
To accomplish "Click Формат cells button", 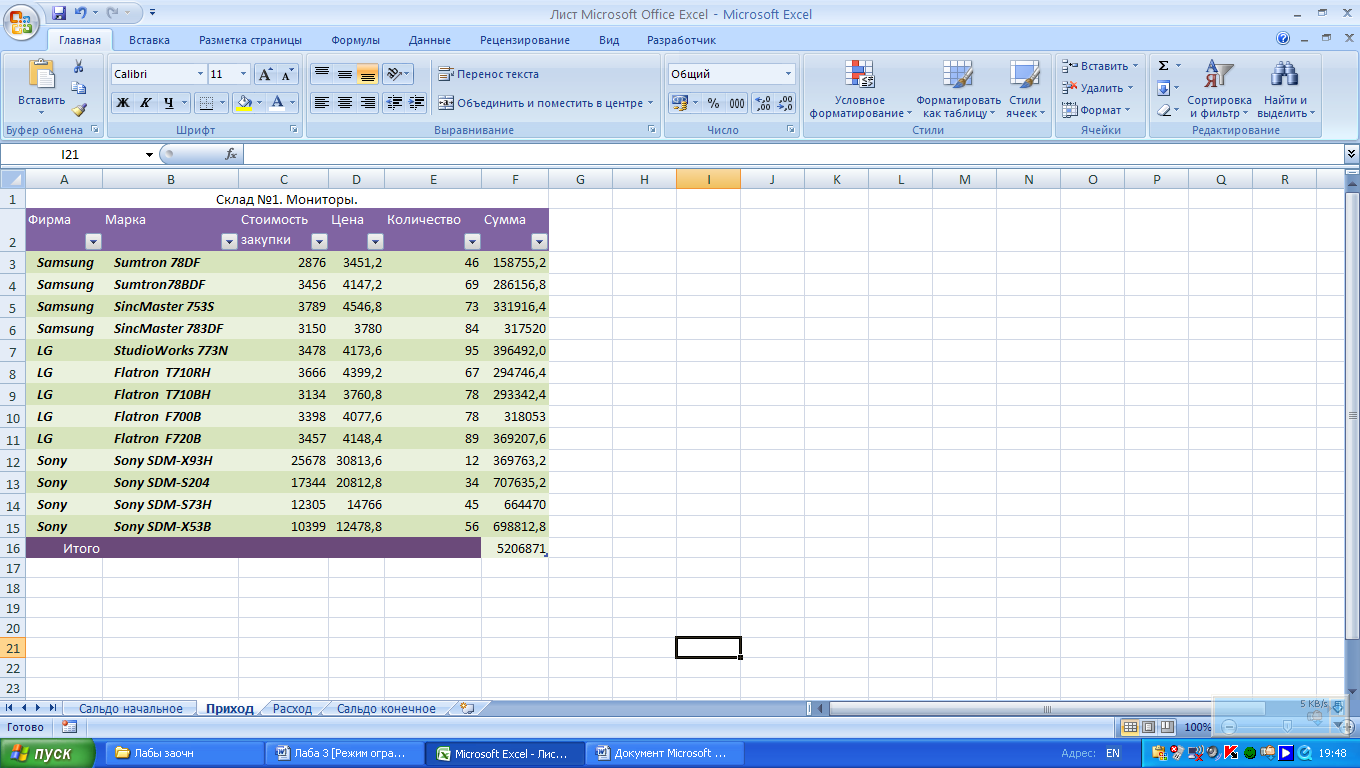I will pos(1096,110).
